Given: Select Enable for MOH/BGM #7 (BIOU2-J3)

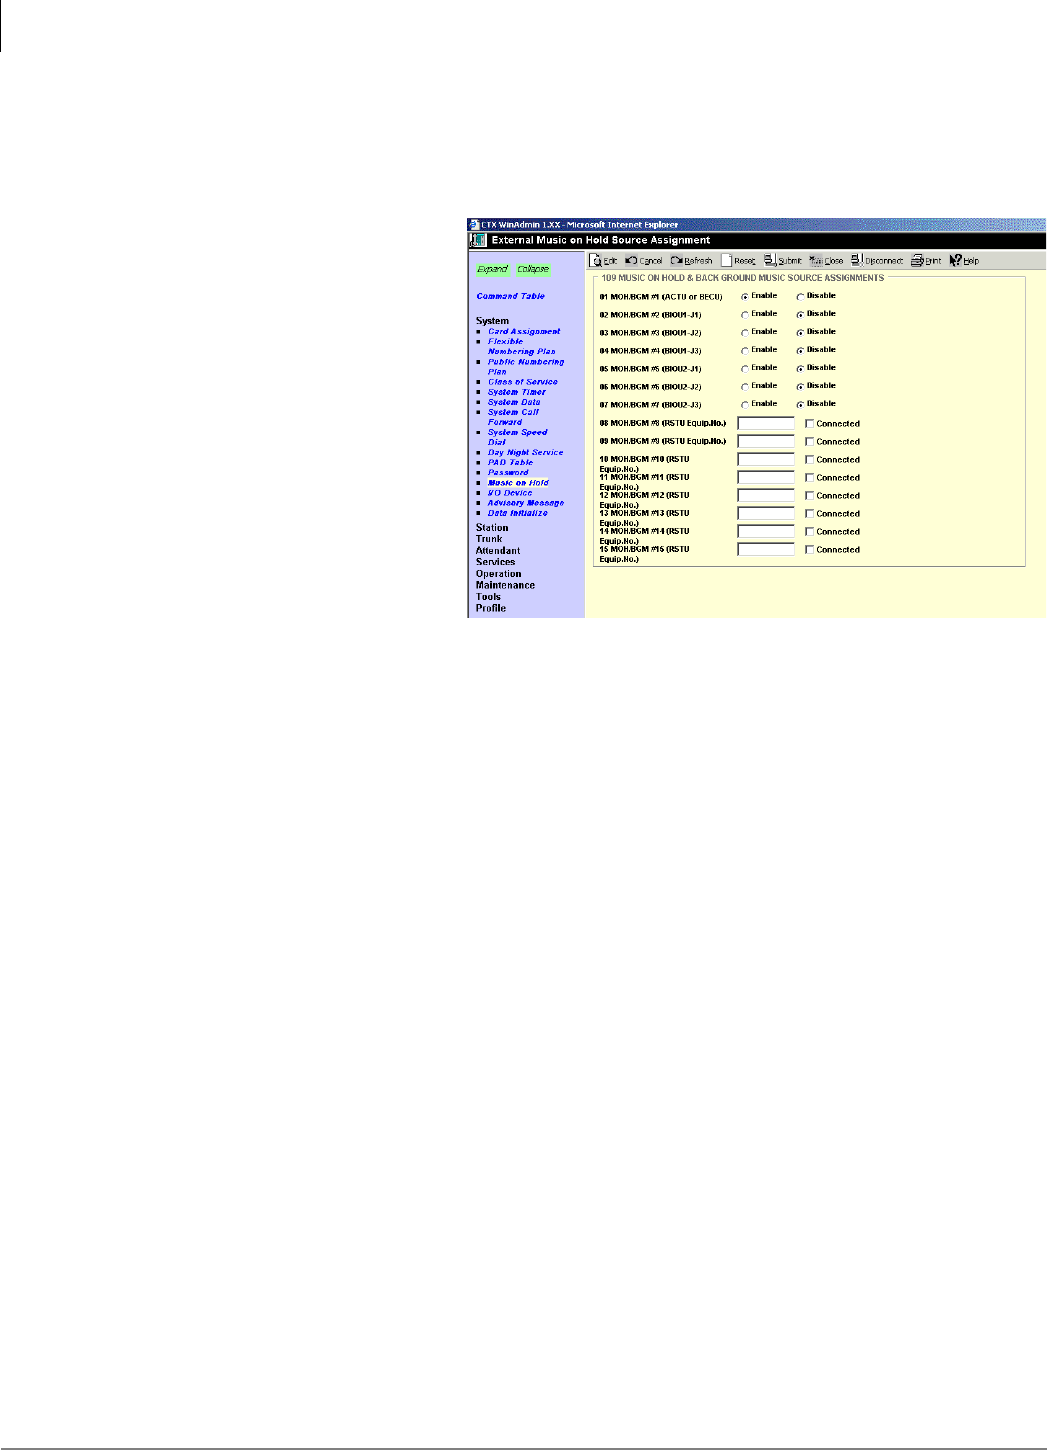Looking at the screenshot, I should click(x=745, y=404).
